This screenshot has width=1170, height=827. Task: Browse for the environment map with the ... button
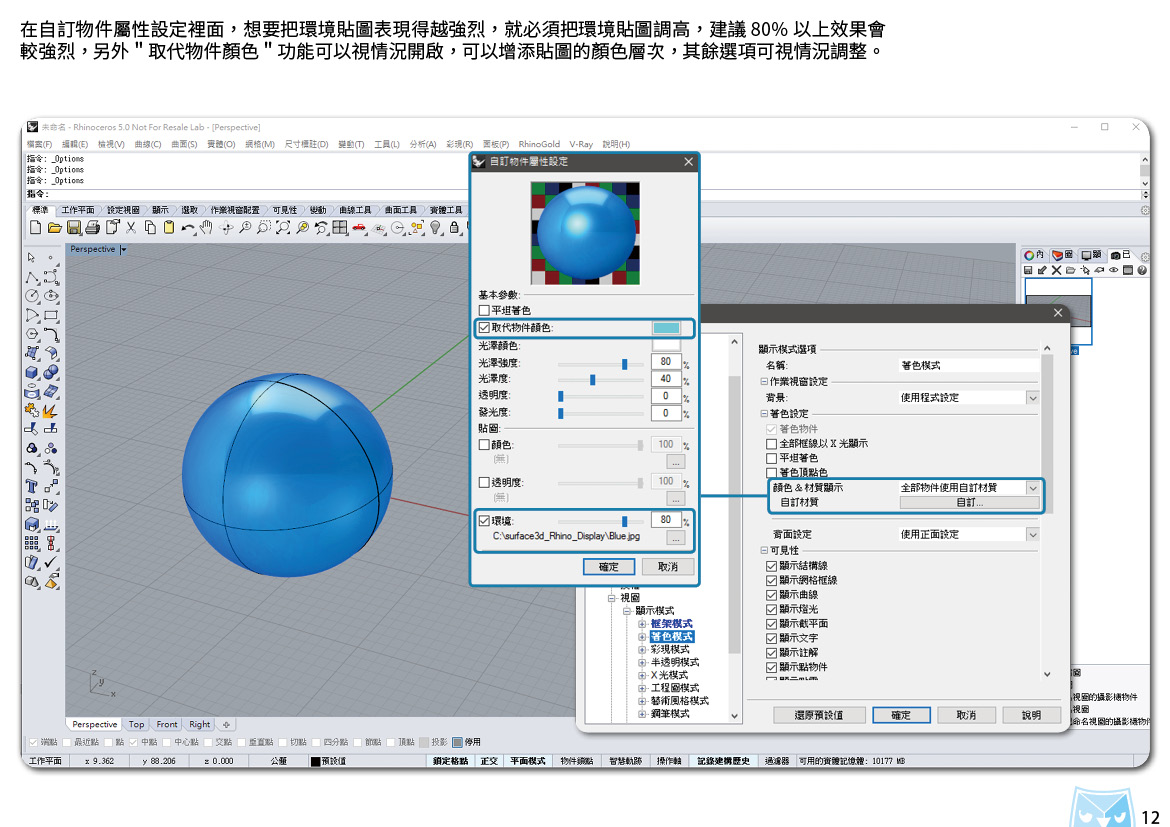pyautogui.click(x=675, y=537)
